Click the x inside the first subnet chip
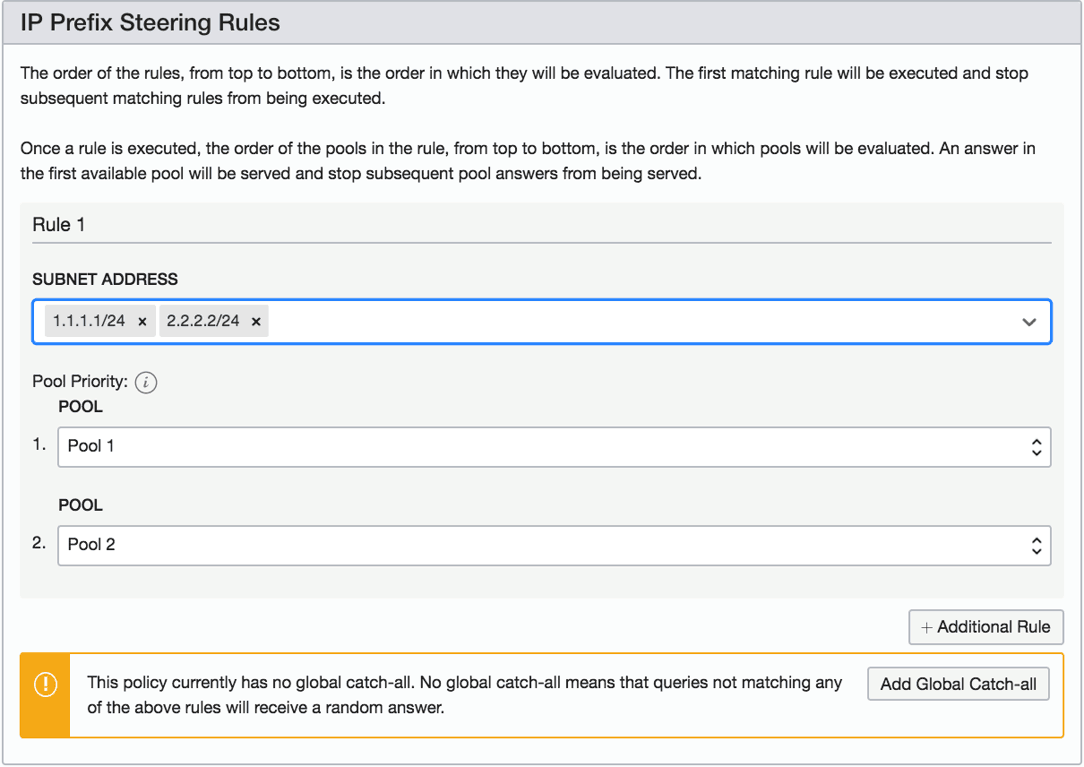This screenshot has width=1084, height=767. click(x=141, y=322)
